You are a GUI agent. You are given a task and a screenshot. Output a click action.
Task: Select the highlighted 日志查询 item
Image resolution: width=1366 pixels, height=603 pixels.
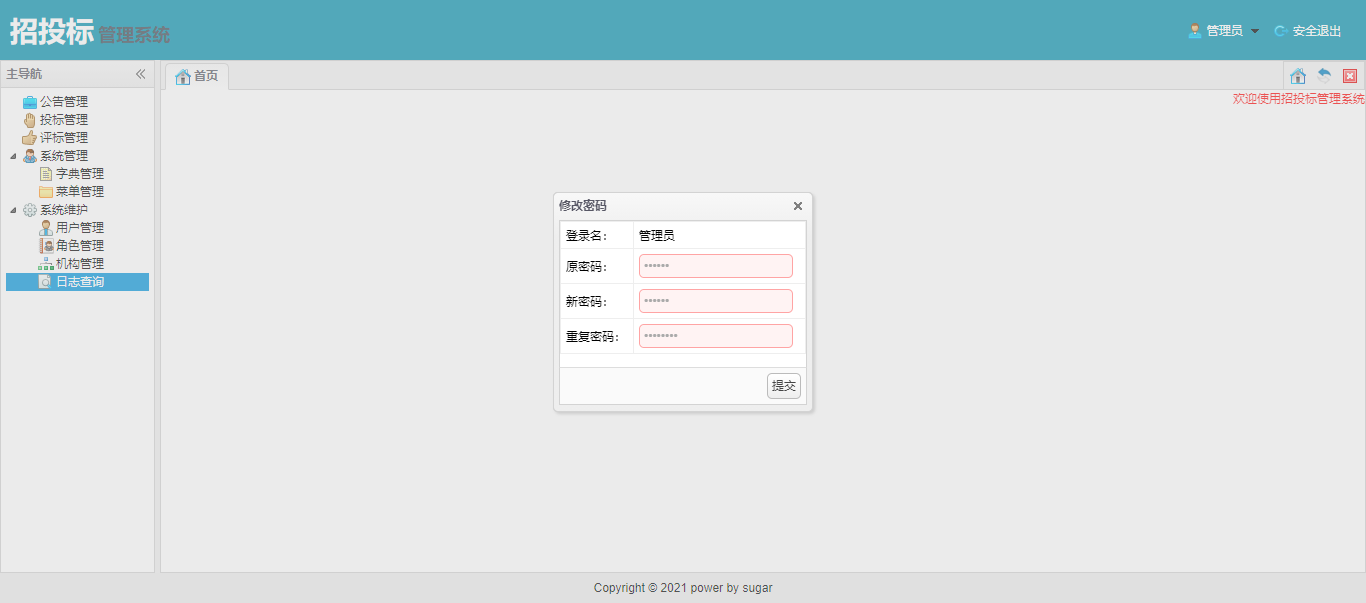pos(78,282)
